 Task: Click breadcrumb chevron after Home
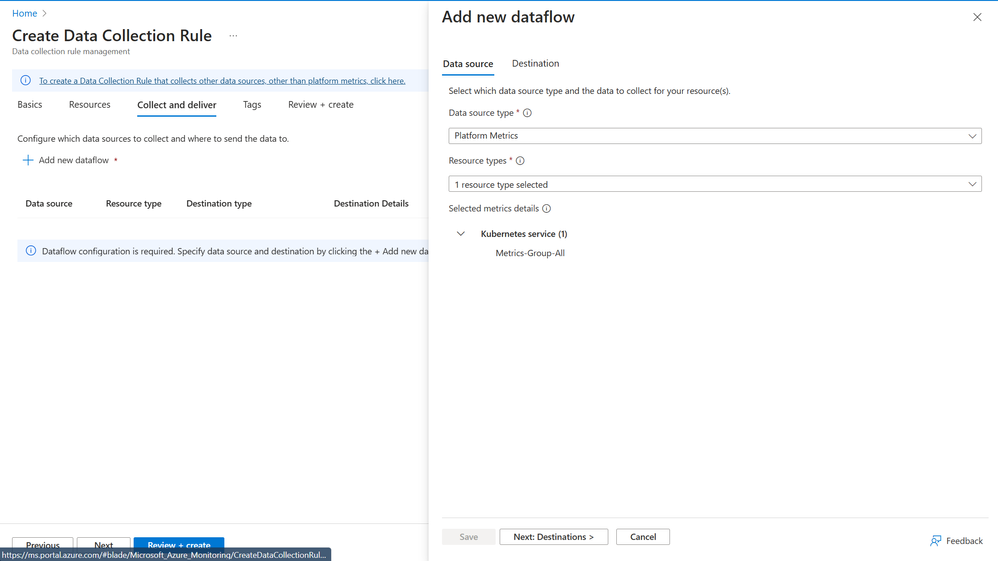(x=45, y=13)
